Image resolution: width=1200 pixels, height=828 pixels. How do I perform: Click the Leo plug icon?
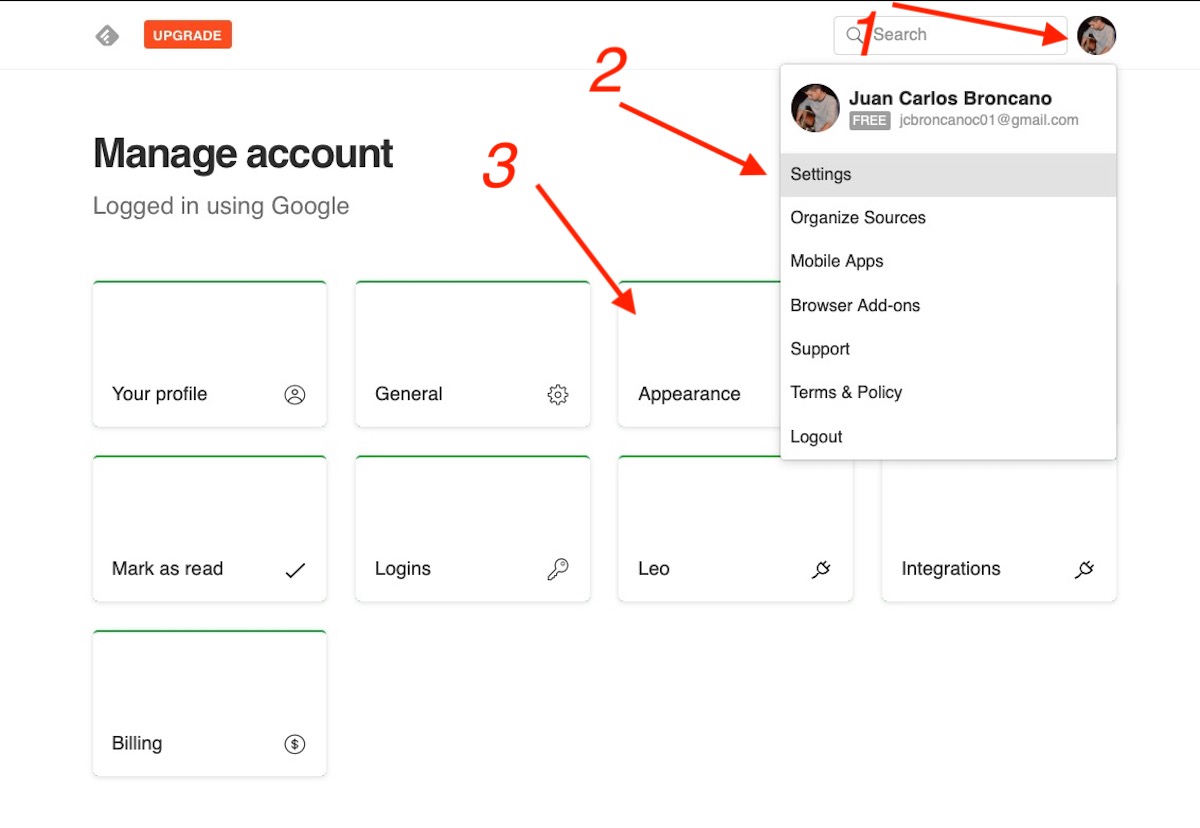click(x=821, y=570)
